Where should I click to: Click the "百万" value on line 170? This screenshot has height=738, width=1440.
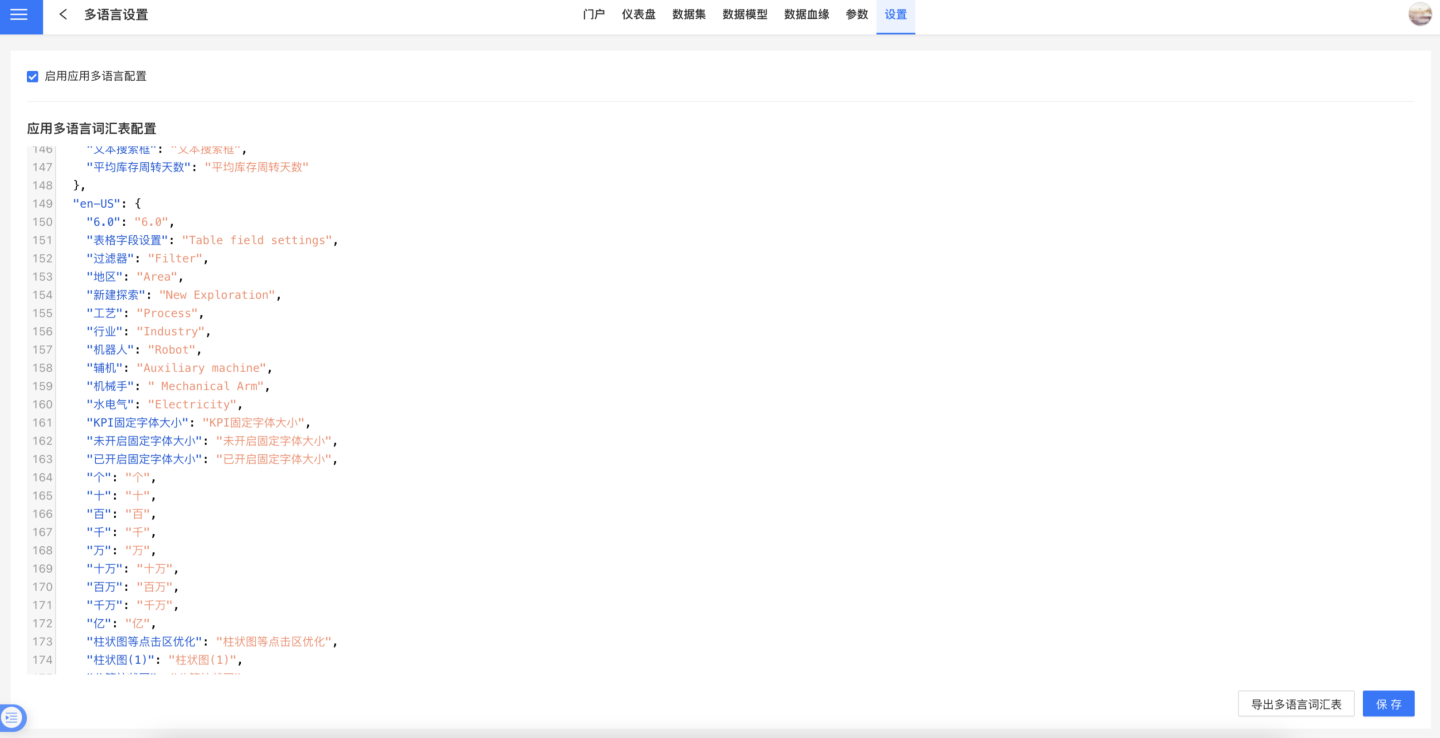click(x=156, y=587)
